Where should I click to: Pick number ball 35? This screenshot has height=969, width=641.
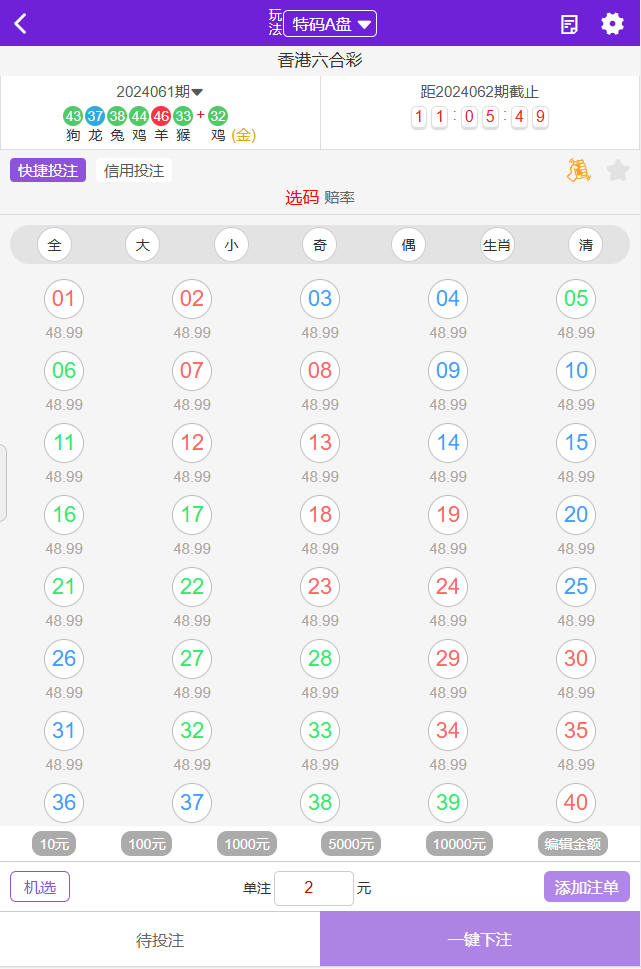[576, 730]
